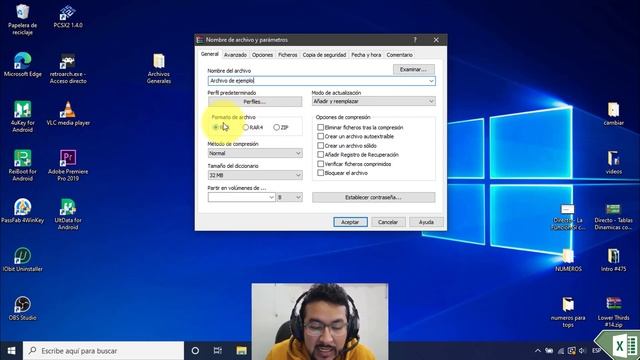
Task: Click the dialog help question mark
Action: pyautogui.click(x=415, y=40)
